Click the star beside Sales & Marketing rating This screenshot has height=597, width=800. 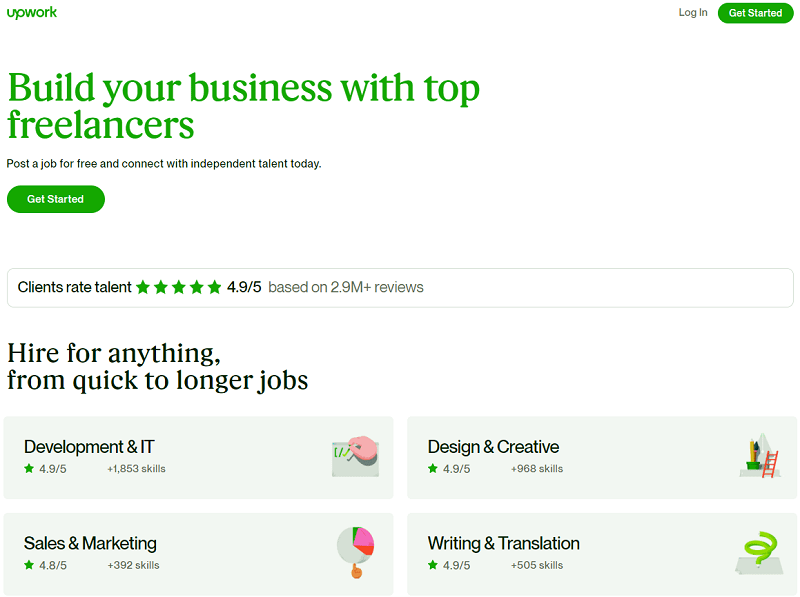pyautogui.click(x=29, y=565)
